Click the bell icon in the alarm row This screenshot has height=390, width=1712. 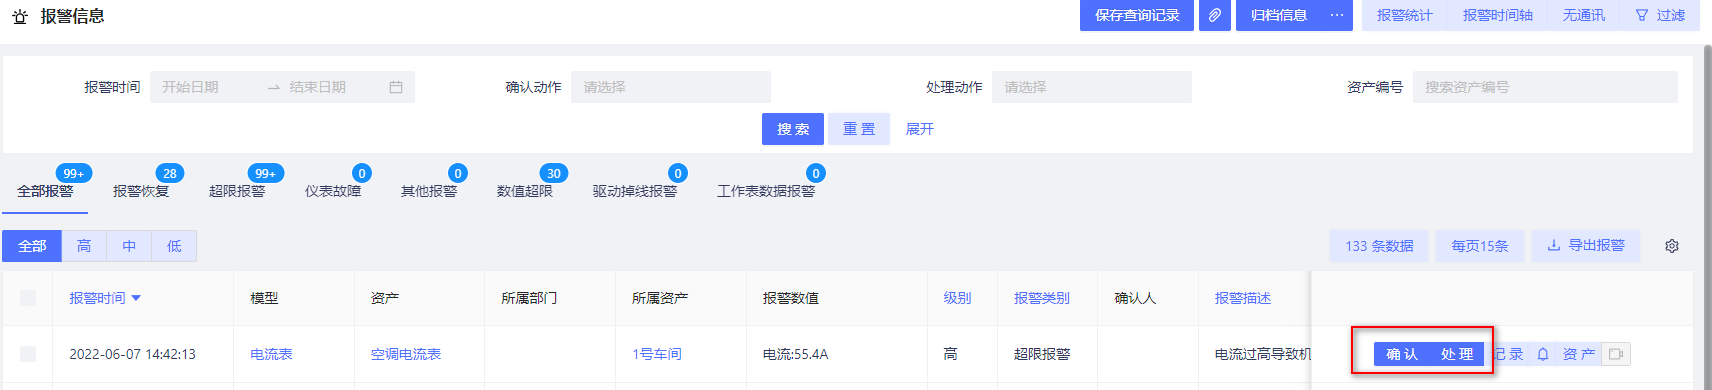tap(1543, 354)
